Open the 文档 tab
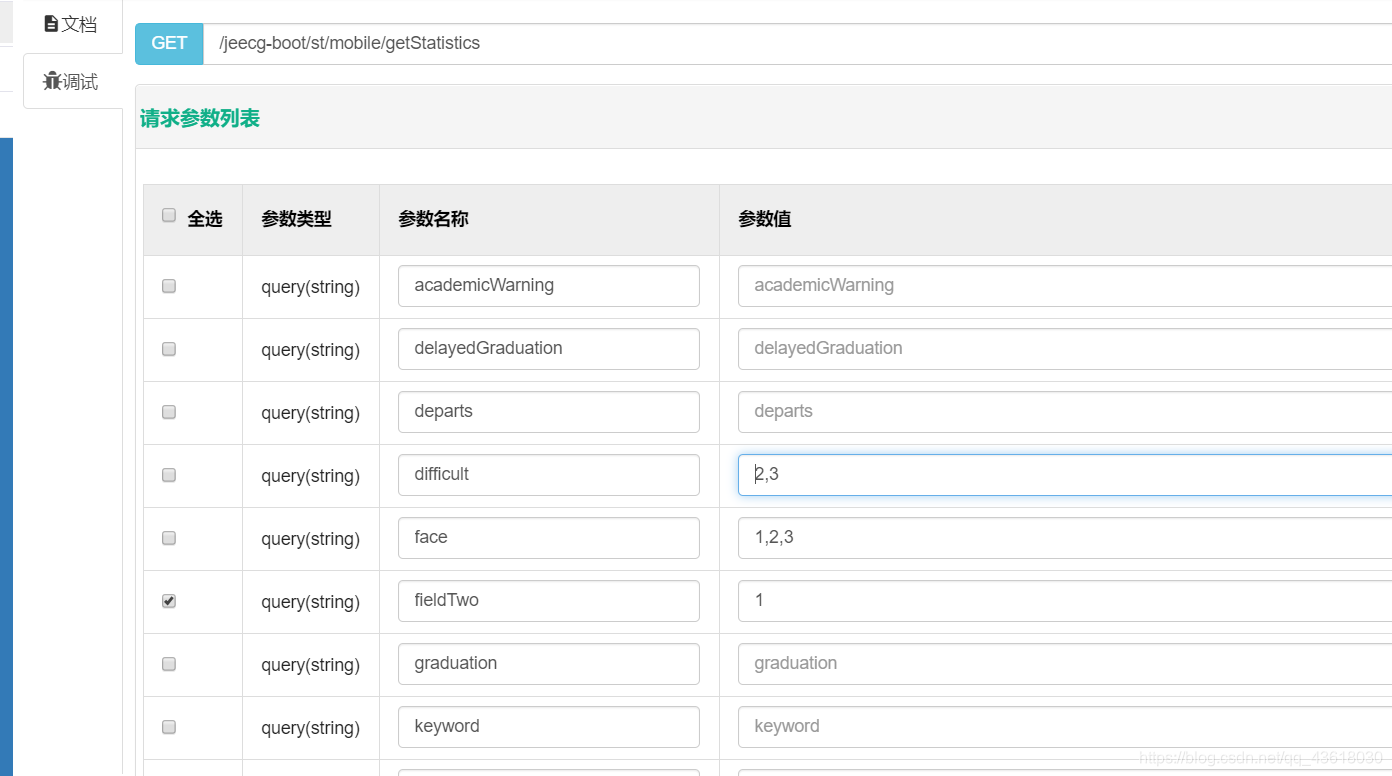Image resolution: width=1392 pixels, height=776 pixels. [72, 25]
